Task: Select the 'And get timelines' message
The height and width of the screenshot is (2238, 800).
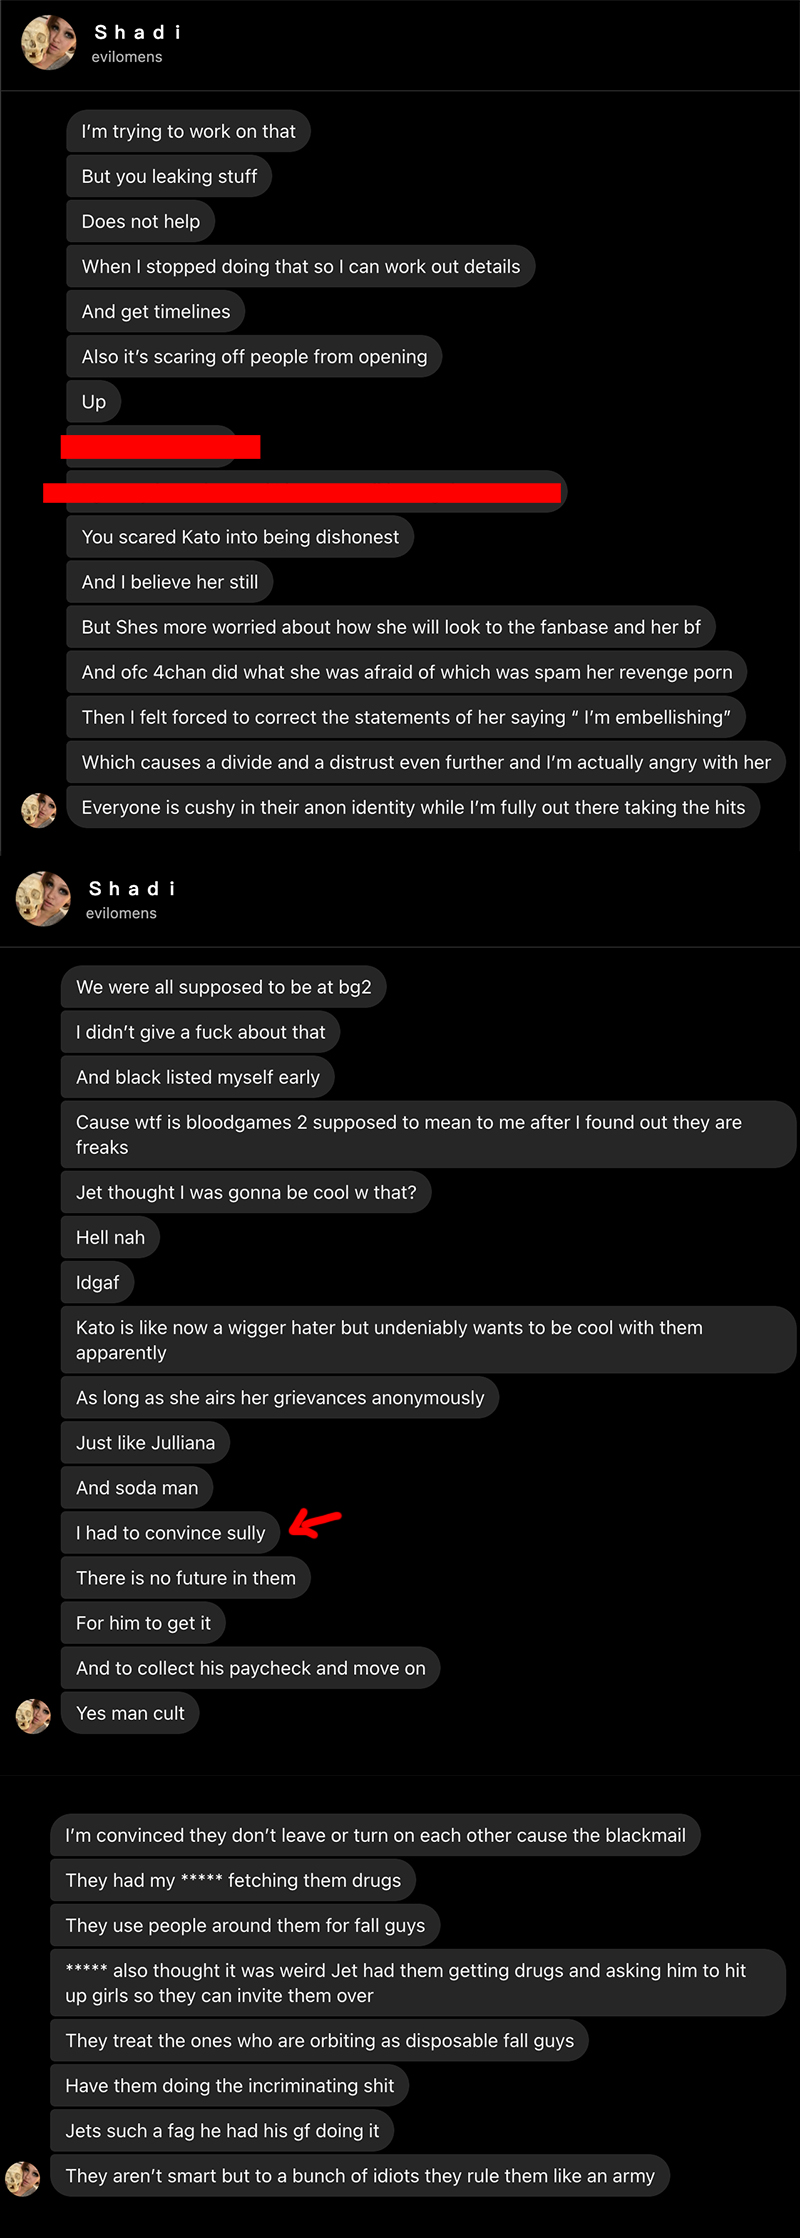Action: tap(156, 312)
